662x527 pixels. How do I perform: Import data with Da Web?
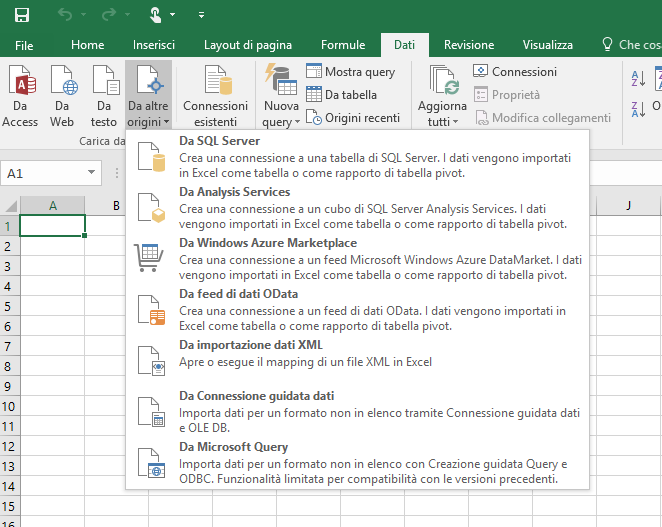[62, 96]
